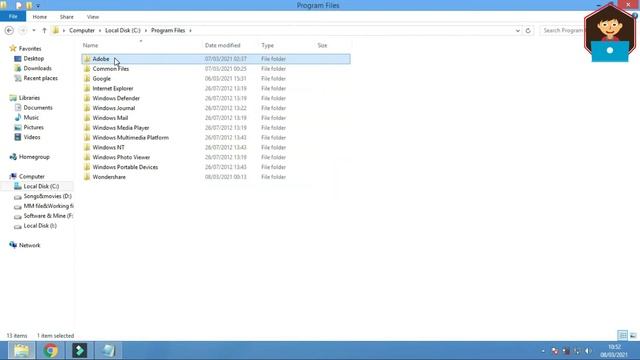Open the recent locations dropdown arrow

pyautogui.click(x=34, y=31)
